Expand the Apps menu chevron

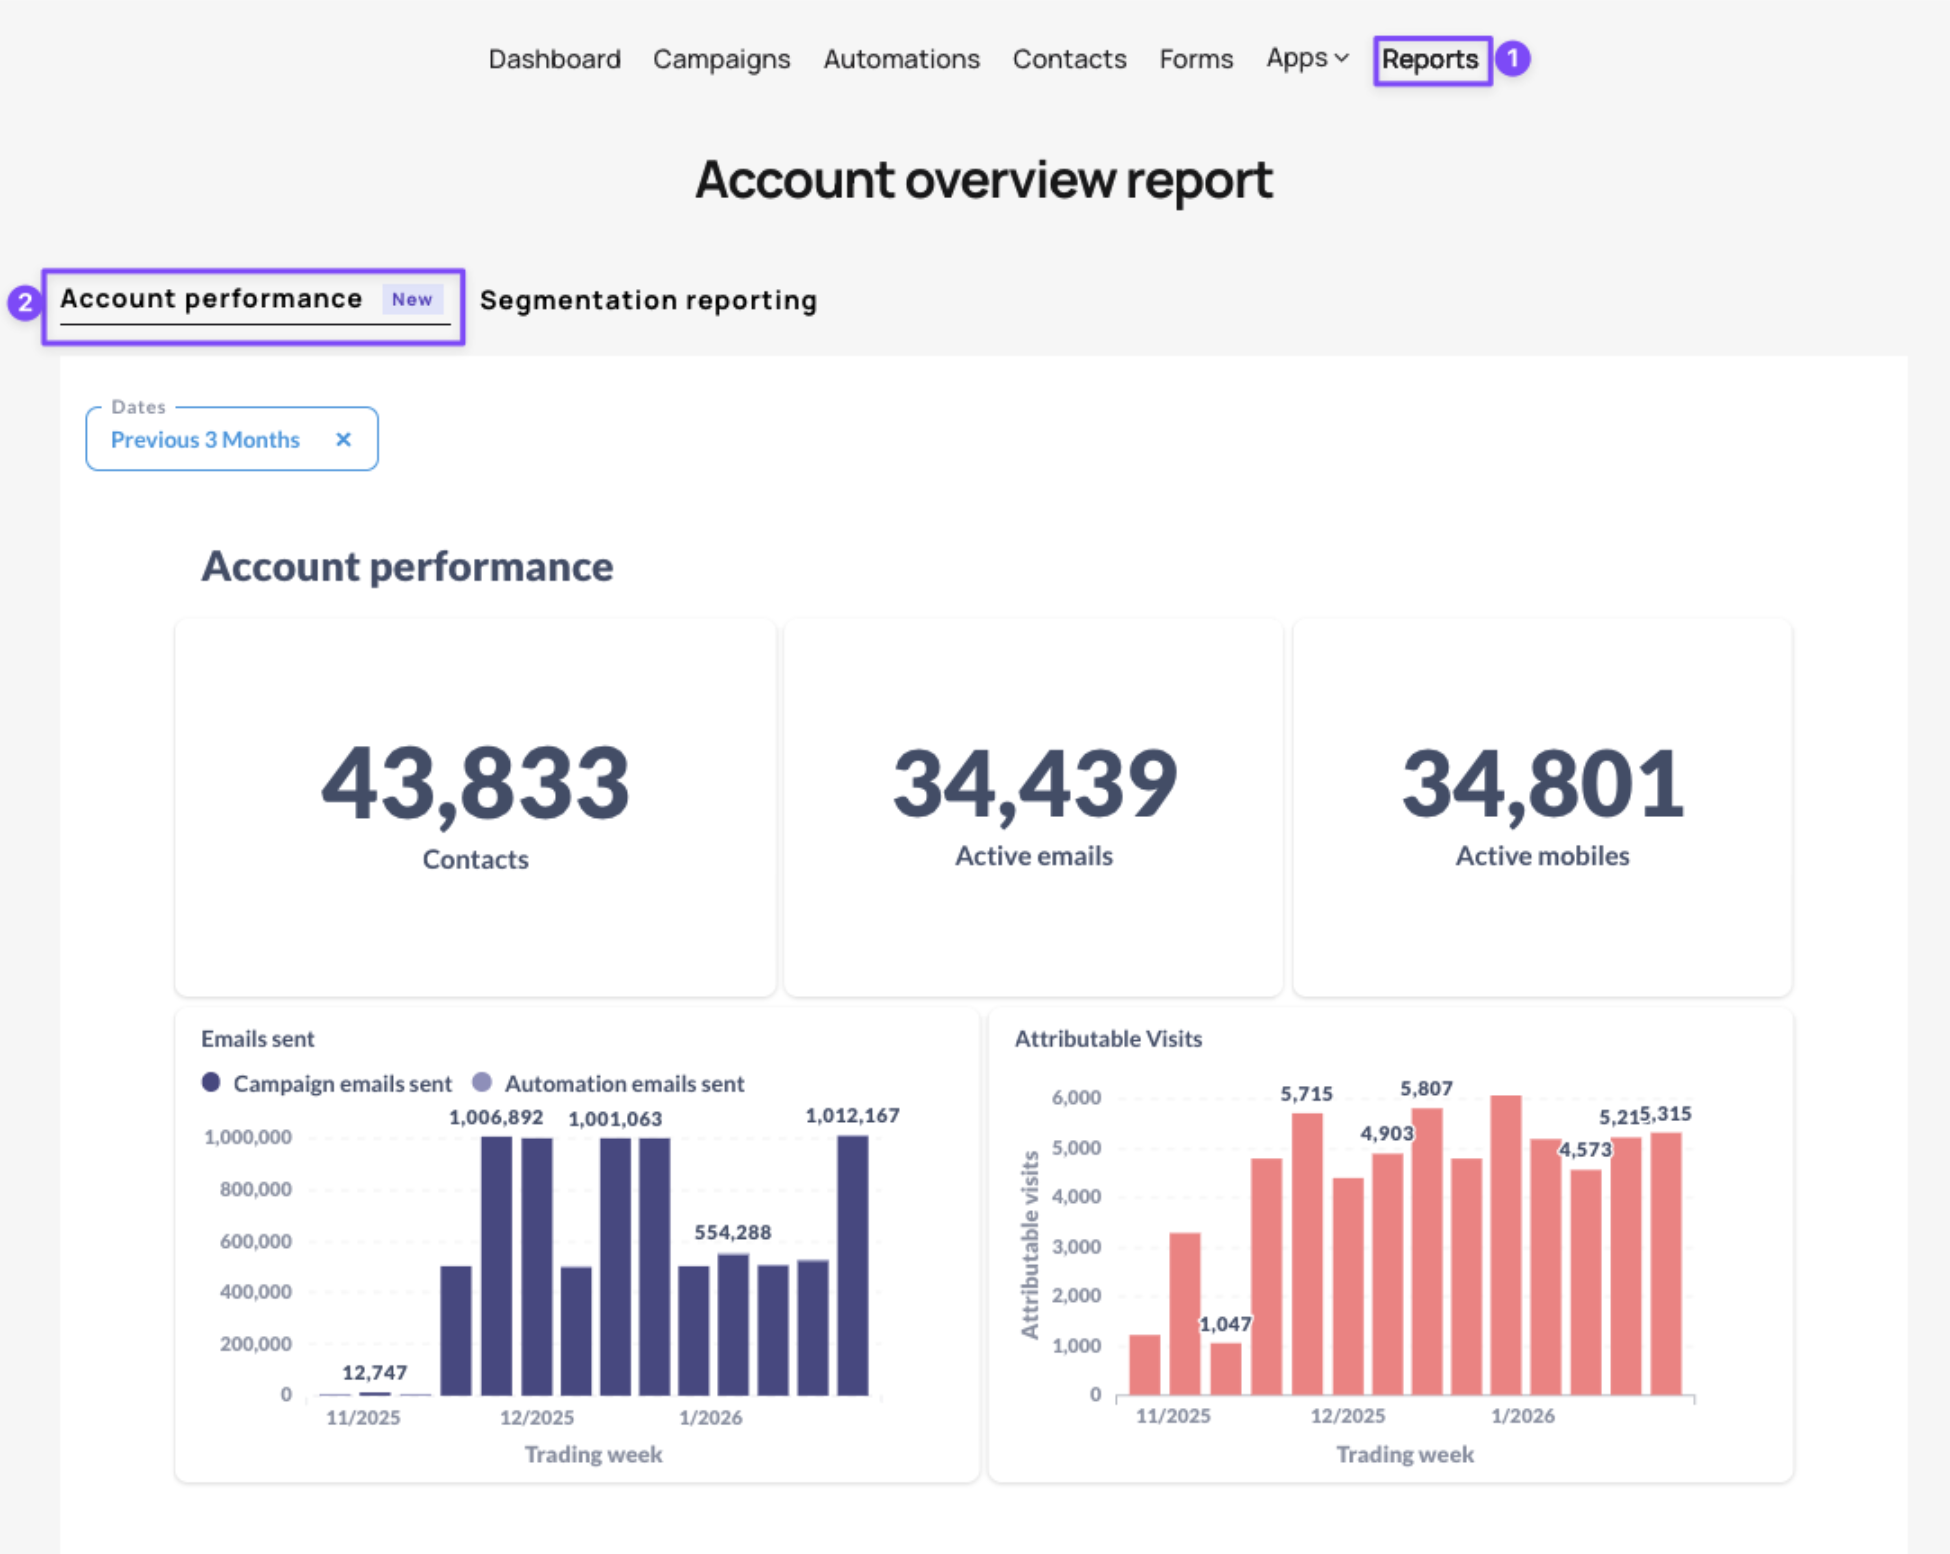click(x=1342, y=58)
